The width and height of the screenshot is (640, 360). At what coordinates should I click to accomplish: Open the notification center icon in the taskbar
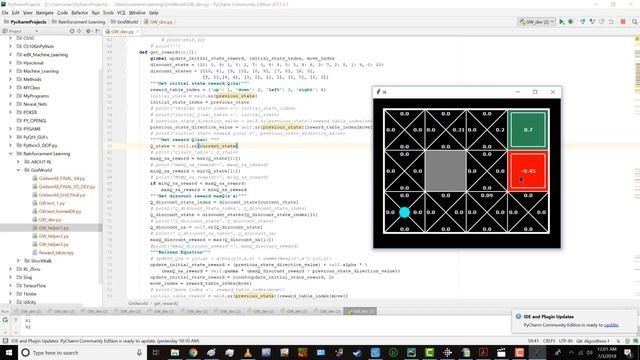point(629,353)
